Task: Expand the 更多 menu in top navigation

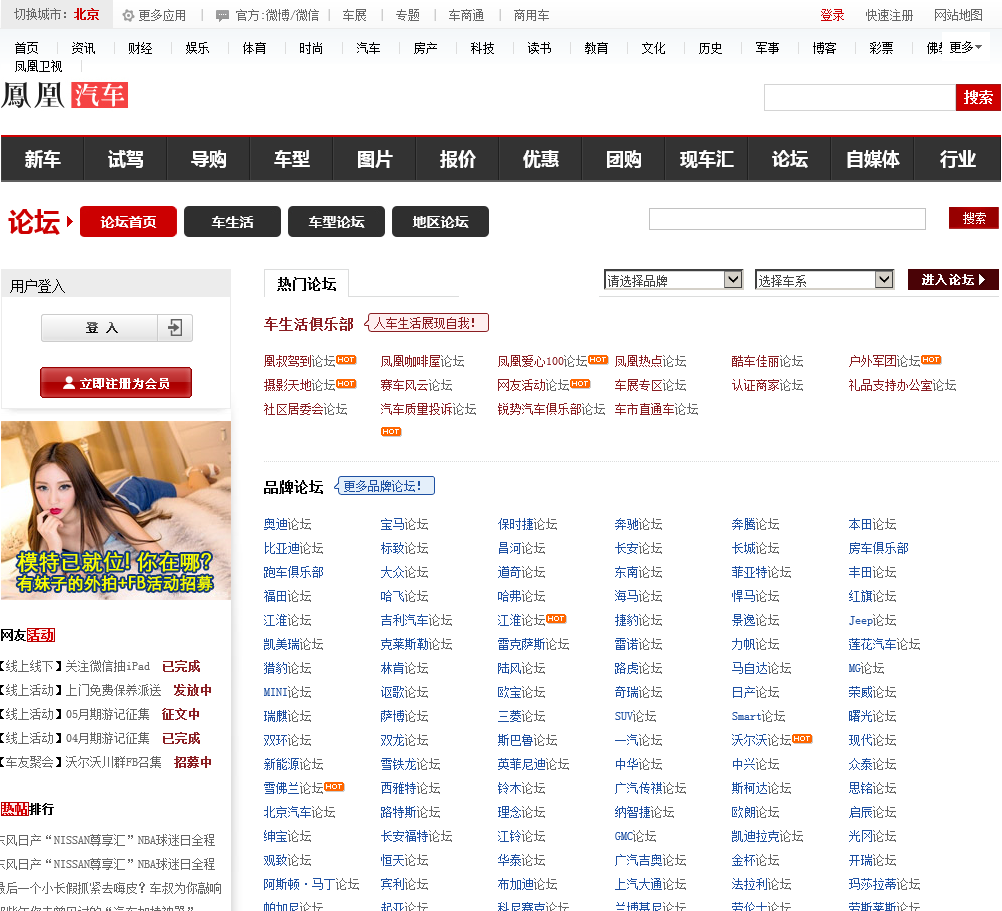Action: (966, 47)
